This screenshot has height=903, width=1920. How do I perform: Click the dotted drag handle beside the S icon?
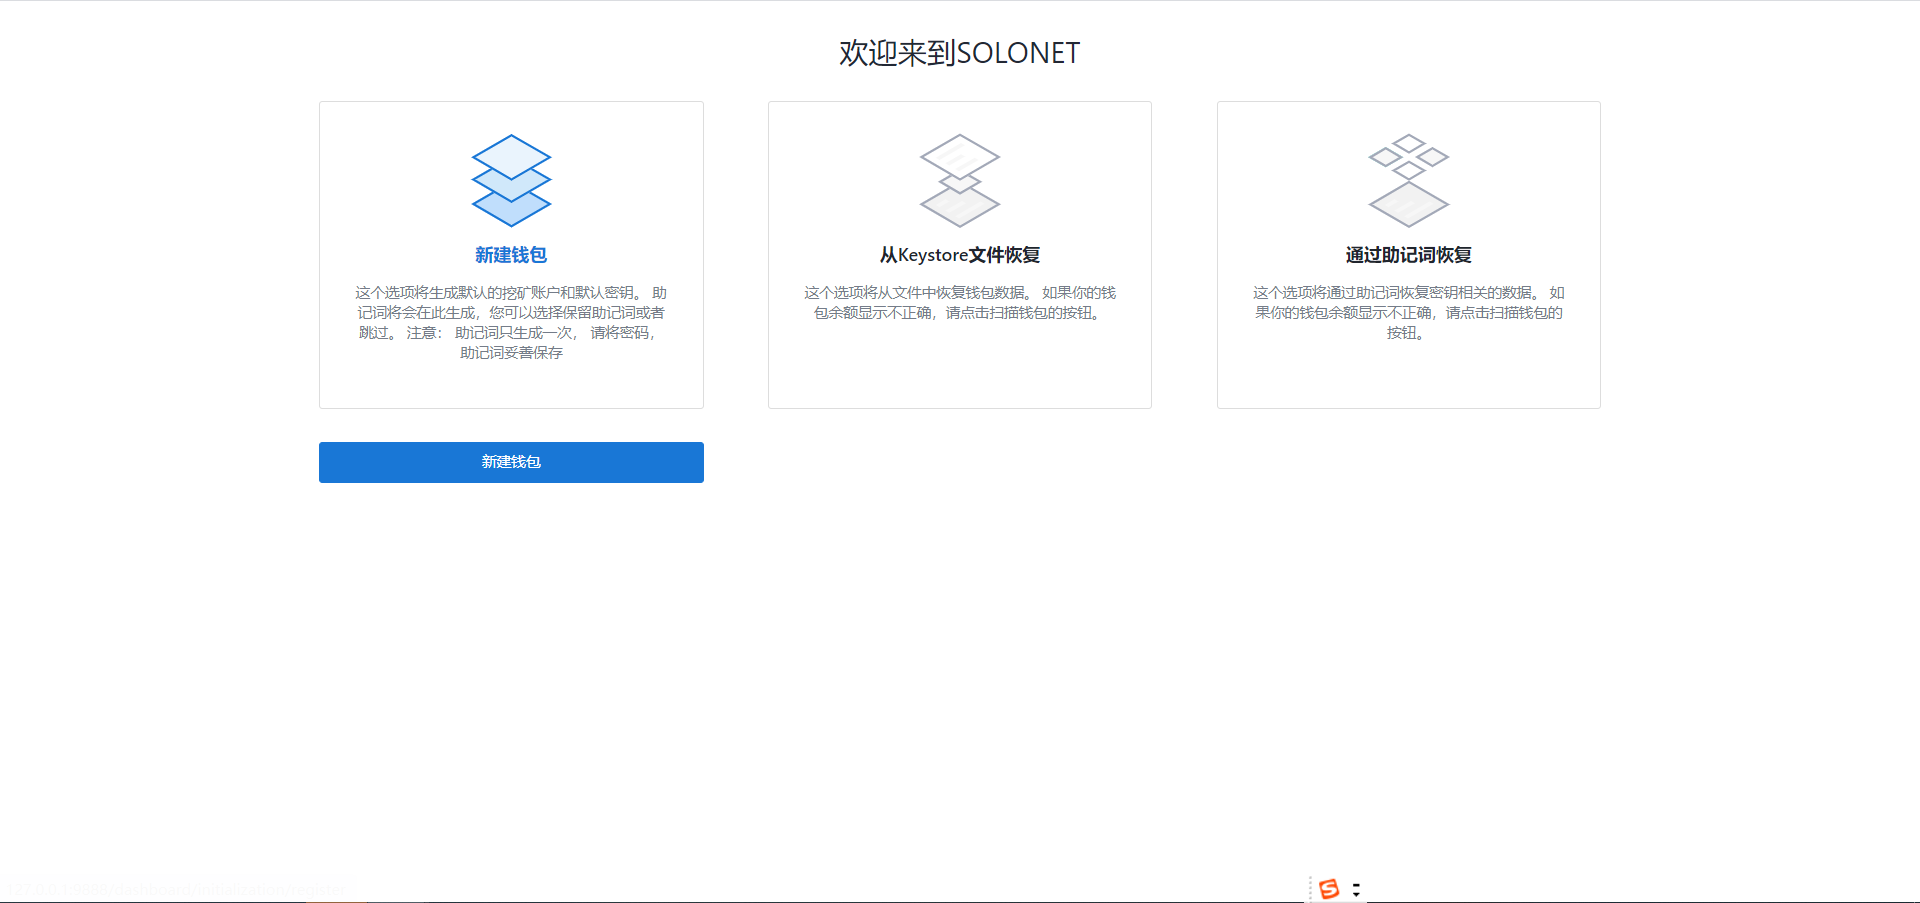[x=1312, y=888]
